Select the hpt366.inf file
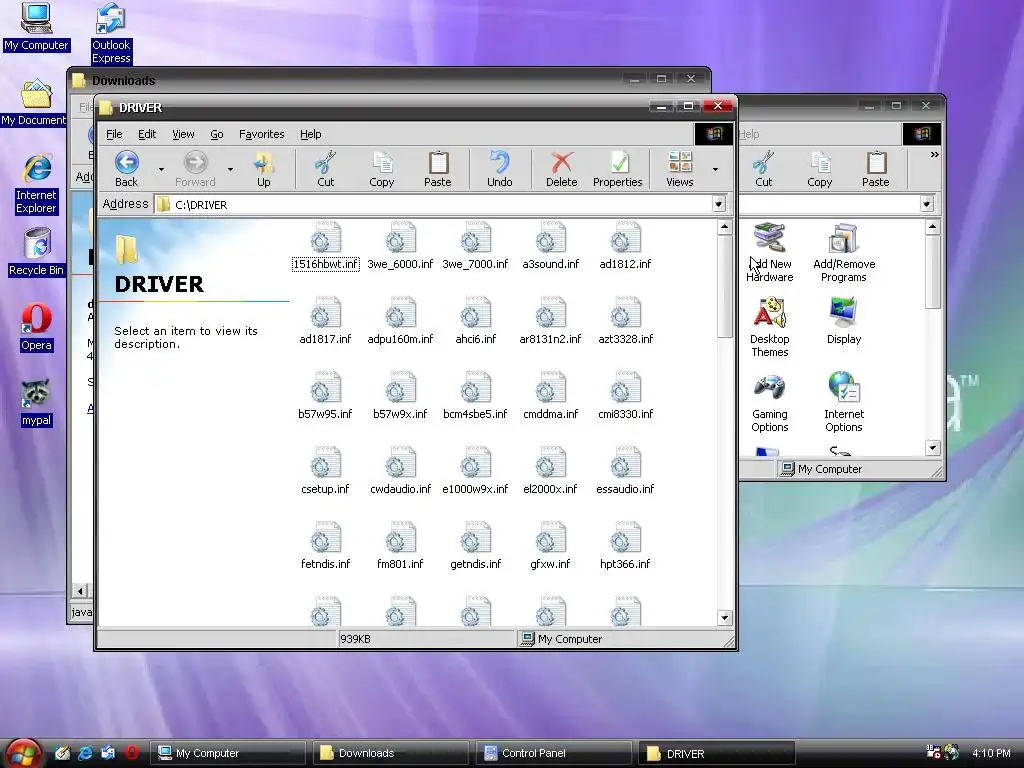Screen dimensions: 1024x768 pyautogui.click(x=625, y=547)
